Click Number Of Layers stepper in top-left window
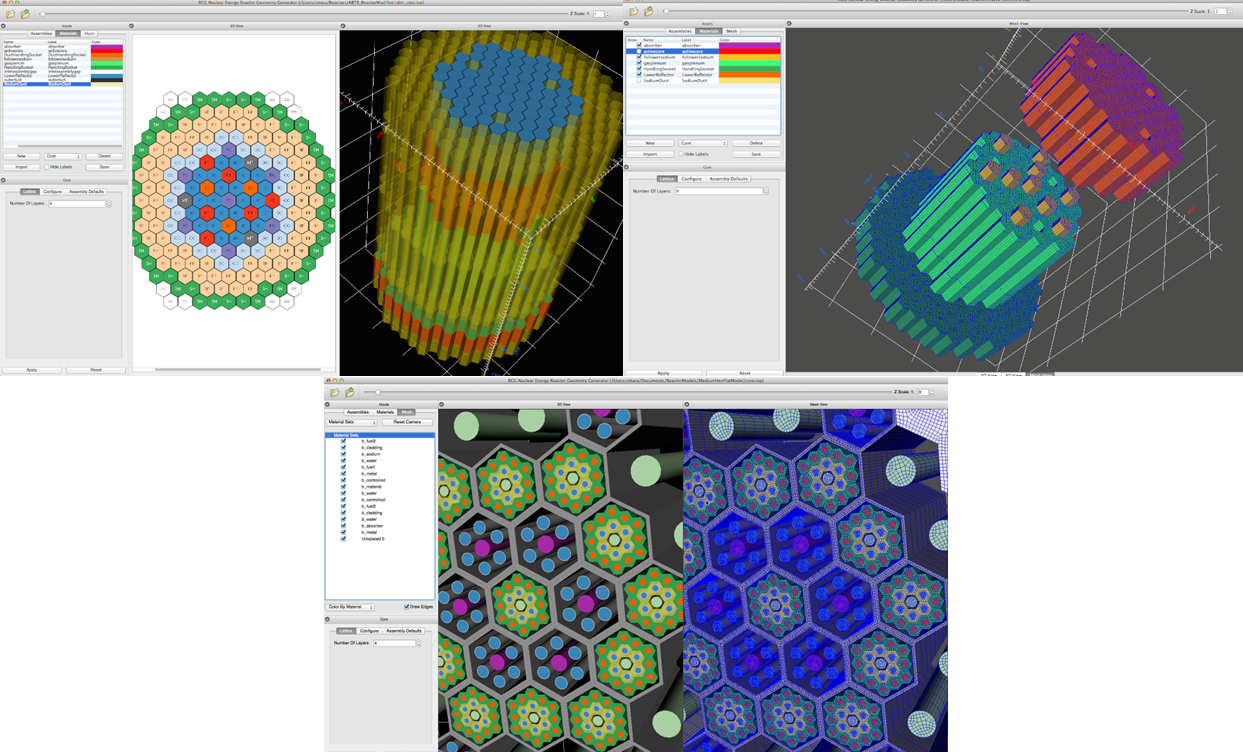 pyautogui.click(x=109, y=203)
